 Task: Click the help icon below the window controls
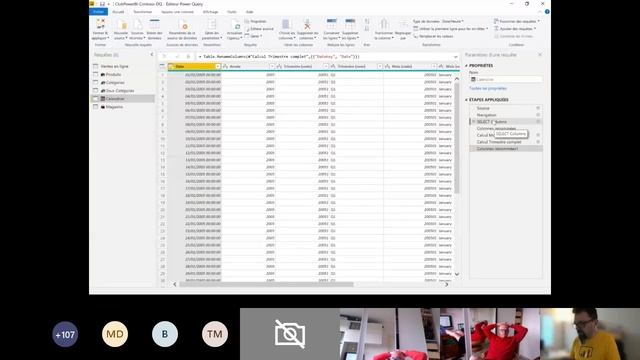547,12
